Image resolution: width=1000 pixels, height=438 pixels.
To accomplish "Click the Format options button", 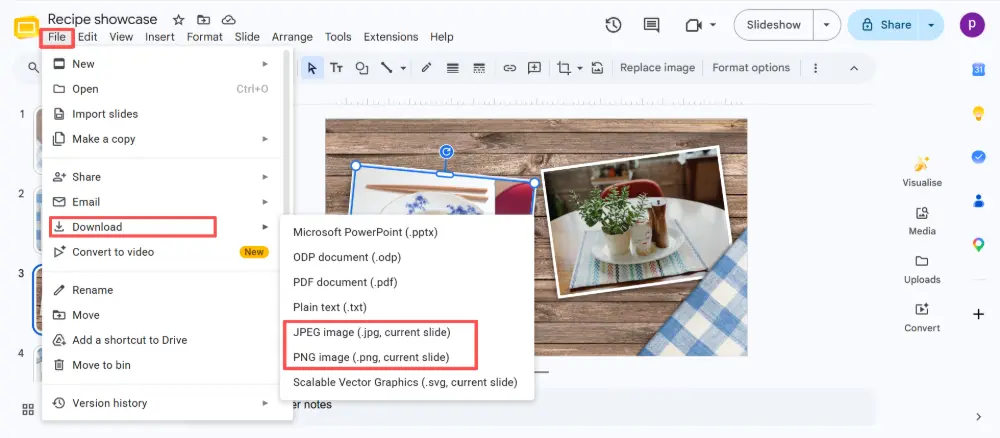I will pos(751,68).
